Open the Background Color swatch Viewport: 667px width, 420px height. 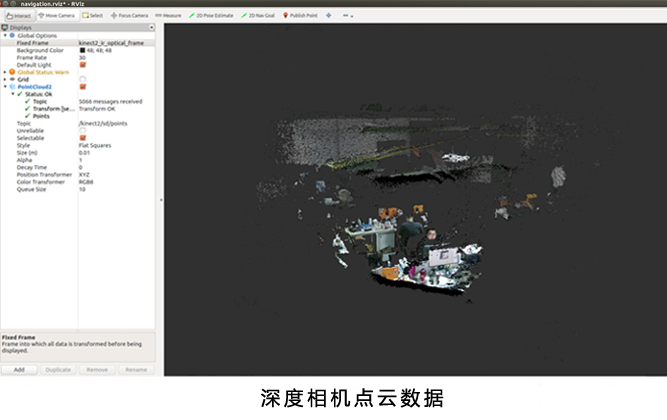coord(83,49)
